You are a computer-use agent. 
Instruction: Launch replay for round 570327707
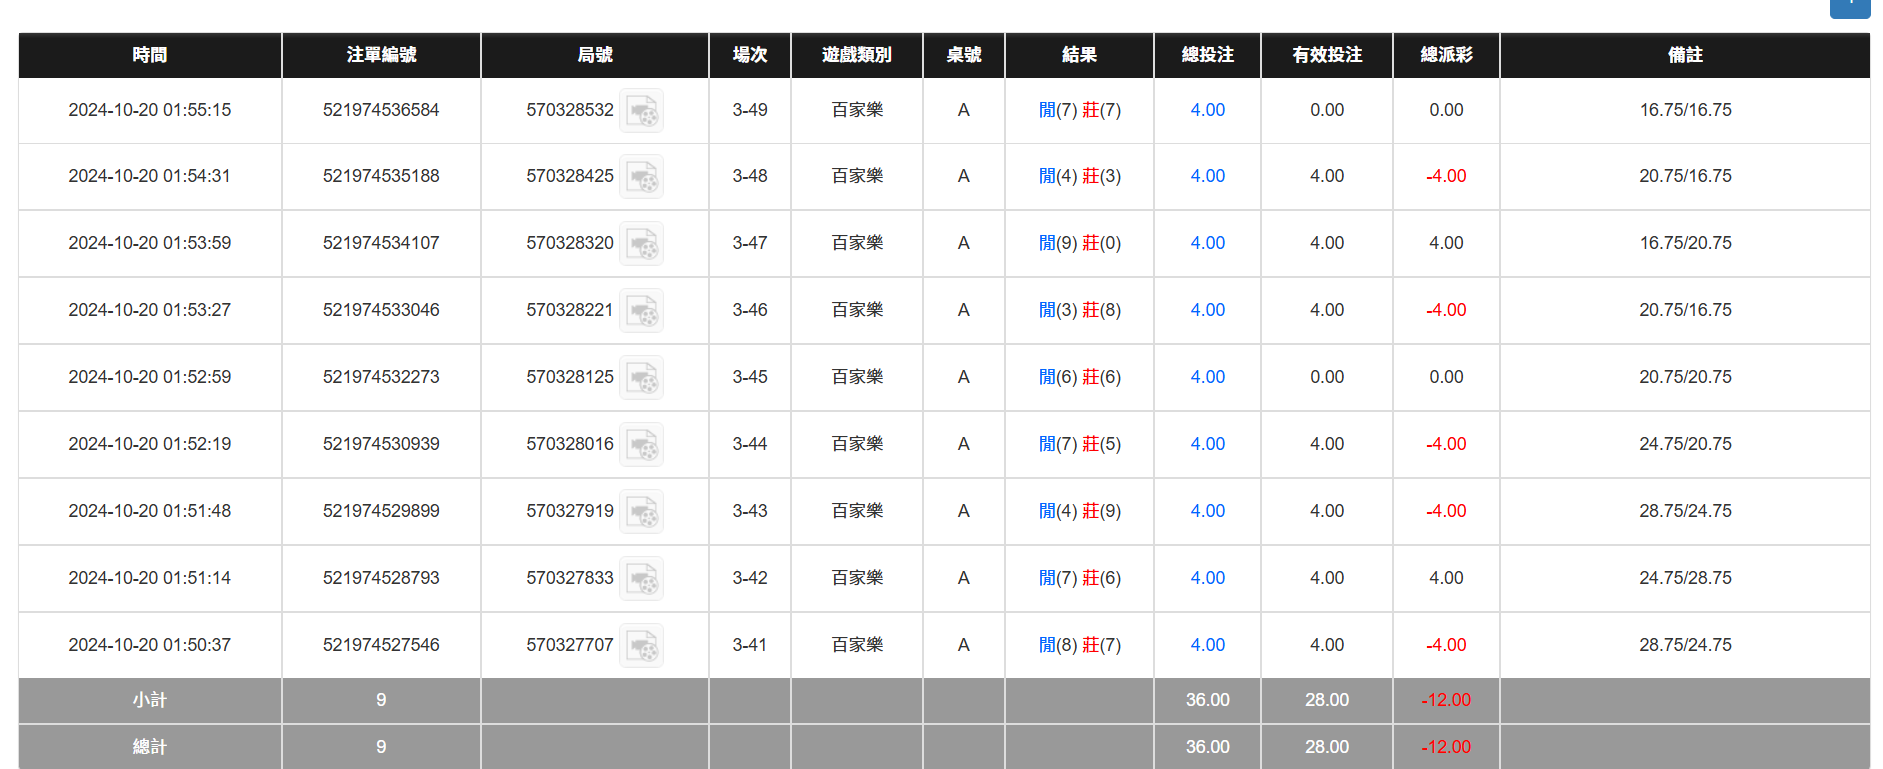tap(641, 646)
